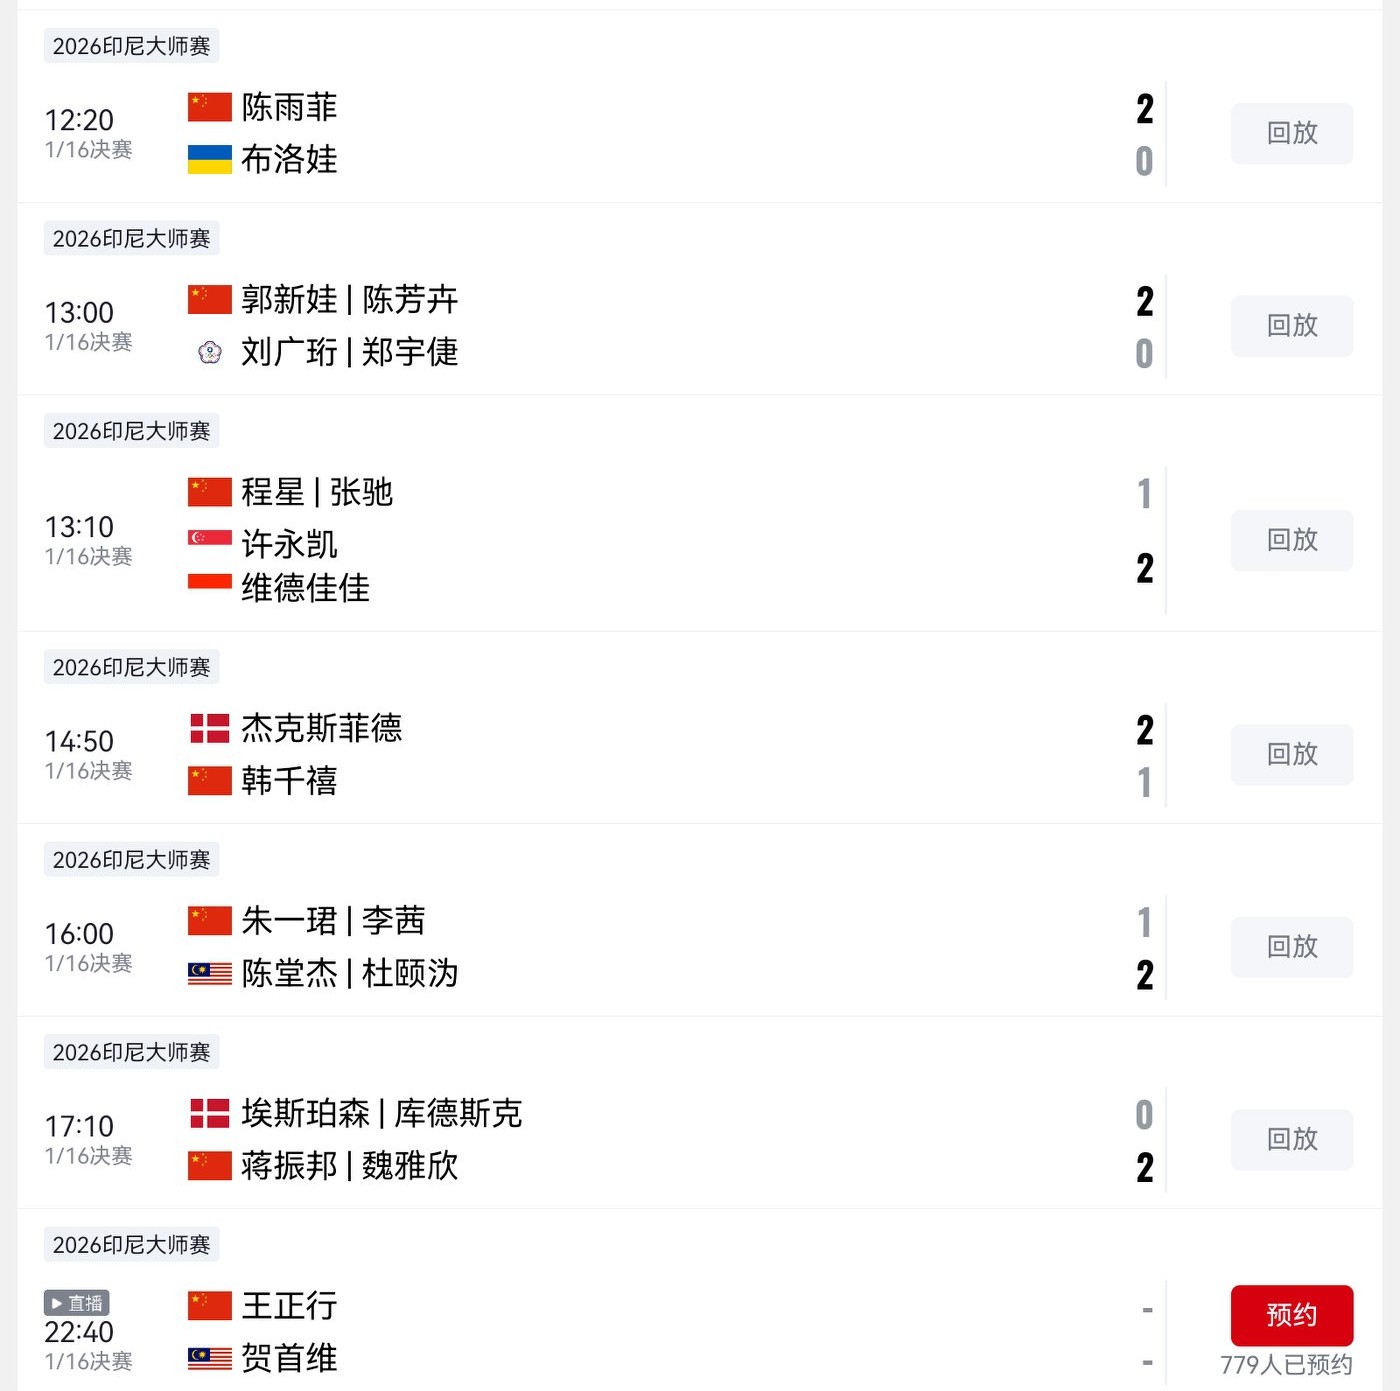Screen dimensions: 1400x1391
Task: Click the 直播 live badge icon
Action: point(76,1303)
